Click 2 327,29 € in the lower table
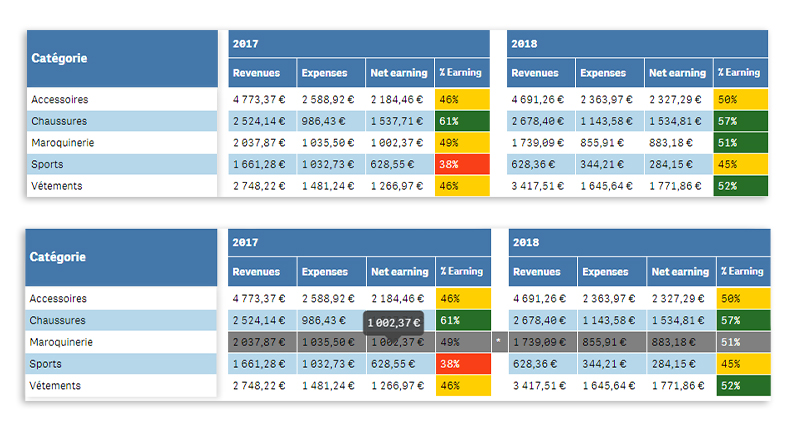 tap(678, 299)
